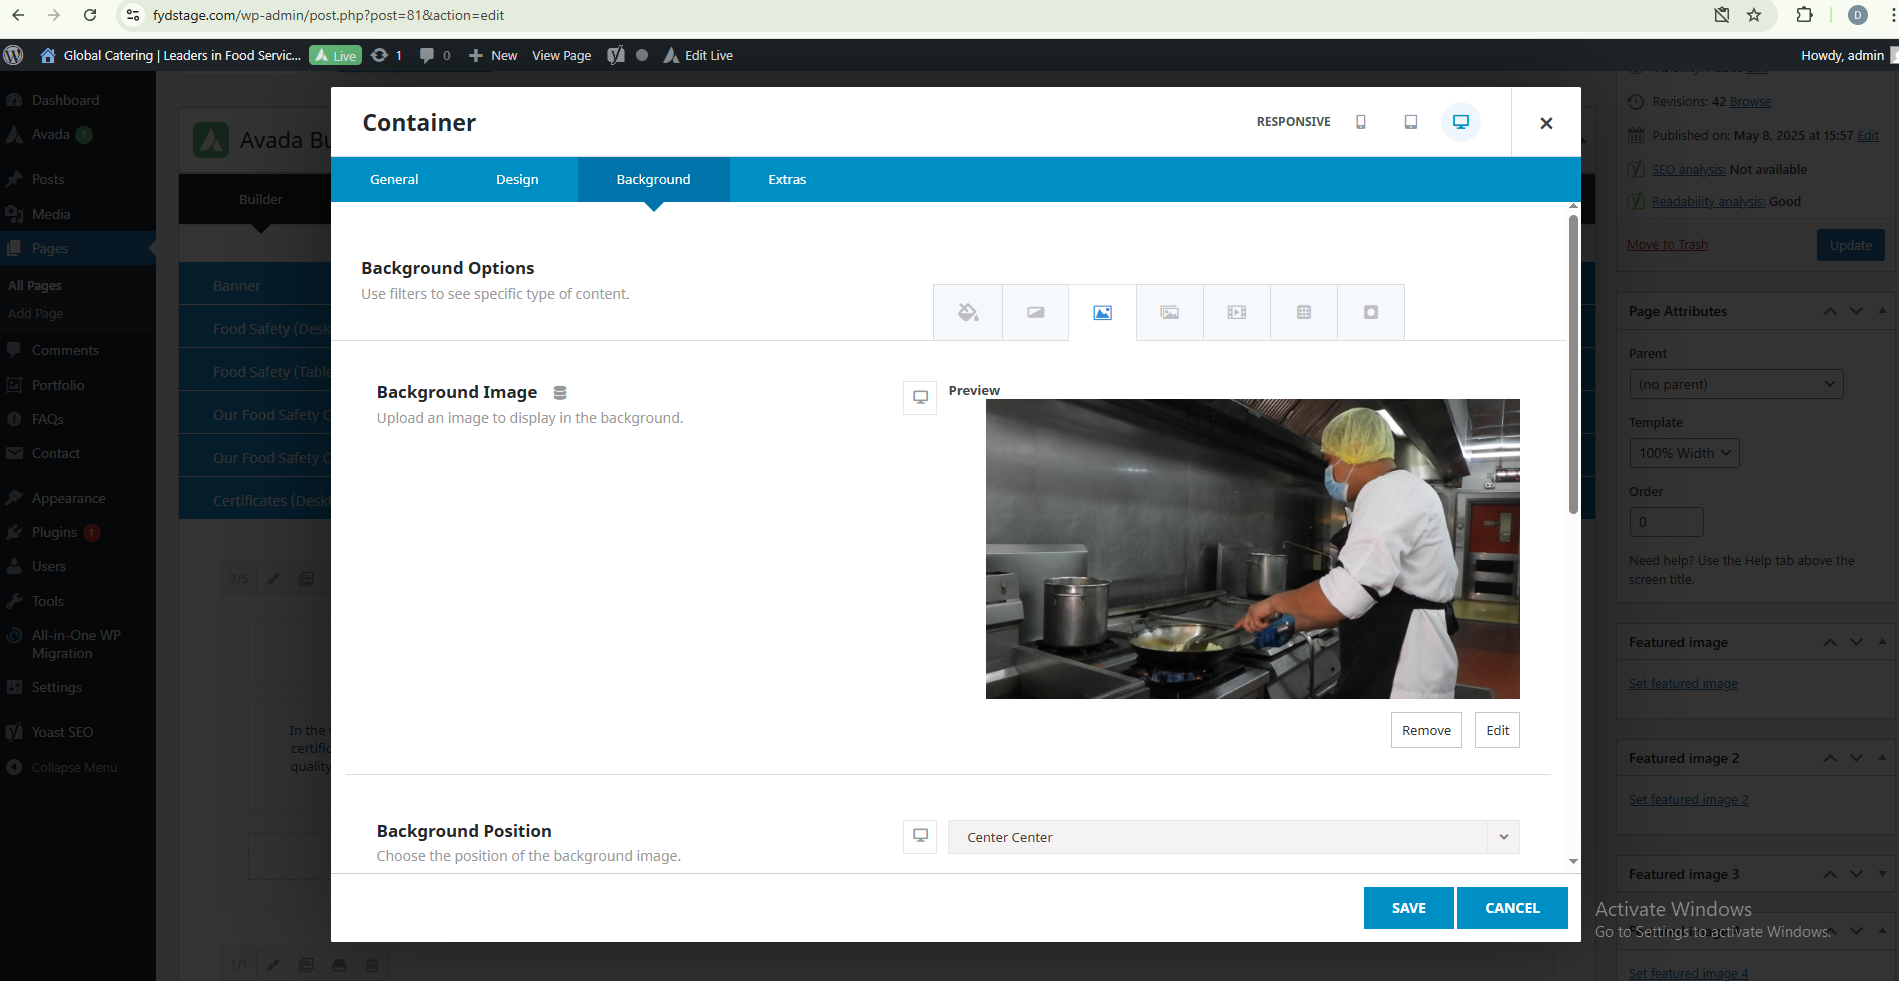Go to the General tab
Viewport: 1899px width, 981px height.
tap(394, 180)
